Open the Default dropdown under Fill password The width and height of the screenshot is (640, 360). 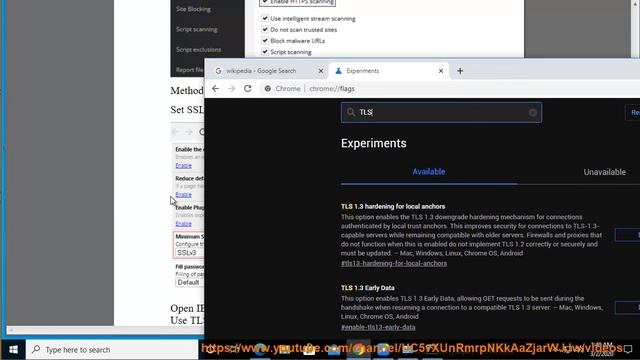[189, 282]
